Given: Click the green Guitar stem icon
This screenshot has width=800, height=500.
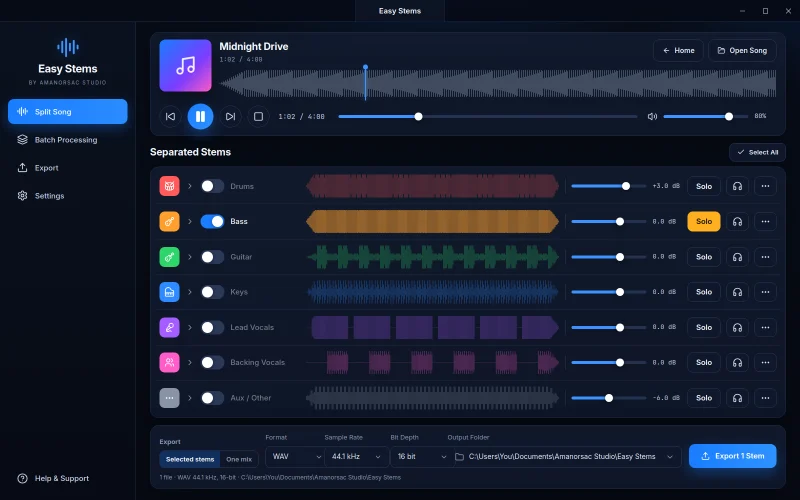Looking at the screenshot, I should [169, 257].
